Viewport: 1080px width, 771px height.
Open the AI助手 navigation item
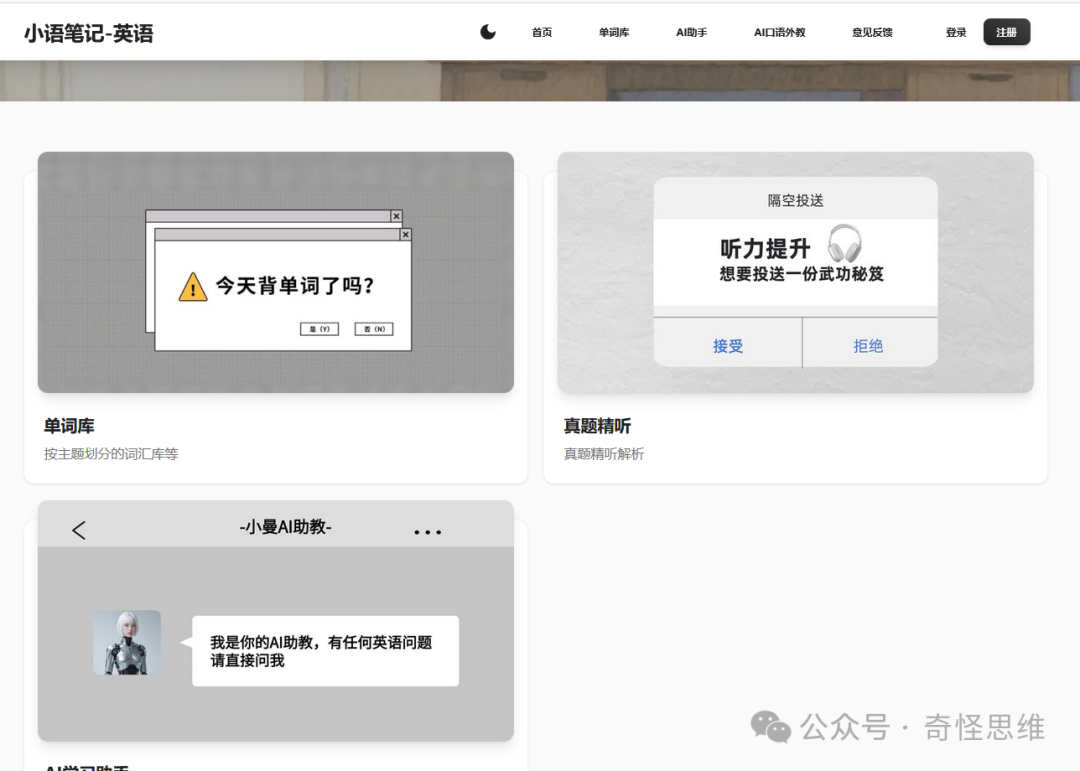(690, 32)
